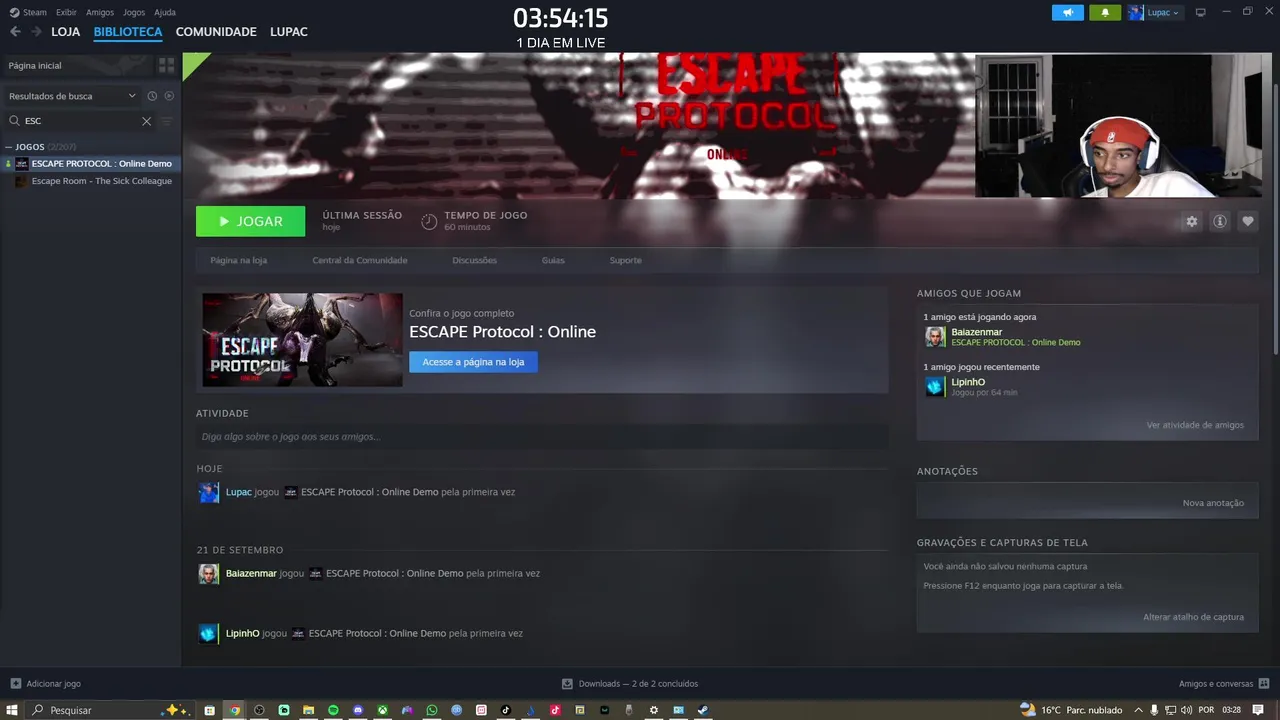Screen dimensions: 1280x720
Task: Open Xbox app in the taskbar
Action: pyautogui.click(x=383, y=710)
